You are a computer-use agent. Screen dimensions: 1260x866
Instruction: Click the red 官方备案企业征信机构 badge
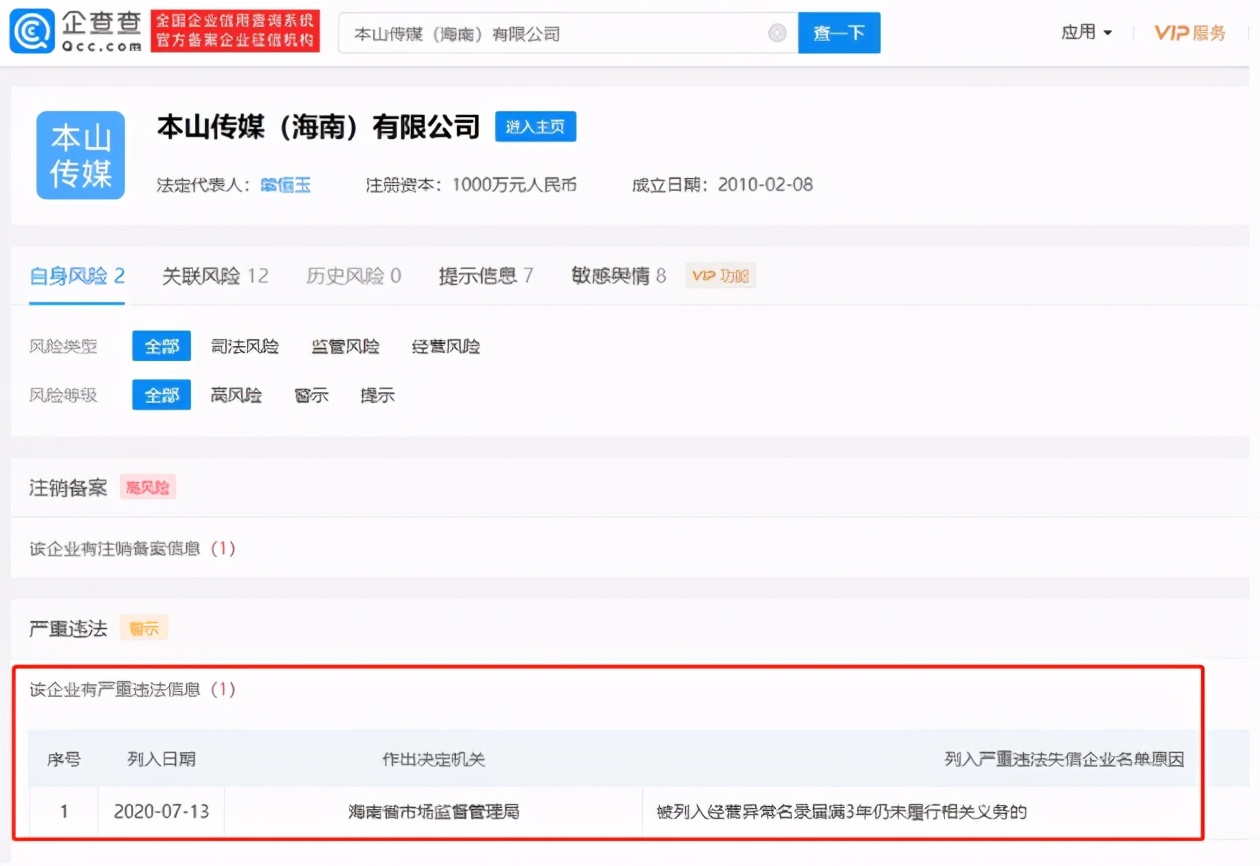235,30
